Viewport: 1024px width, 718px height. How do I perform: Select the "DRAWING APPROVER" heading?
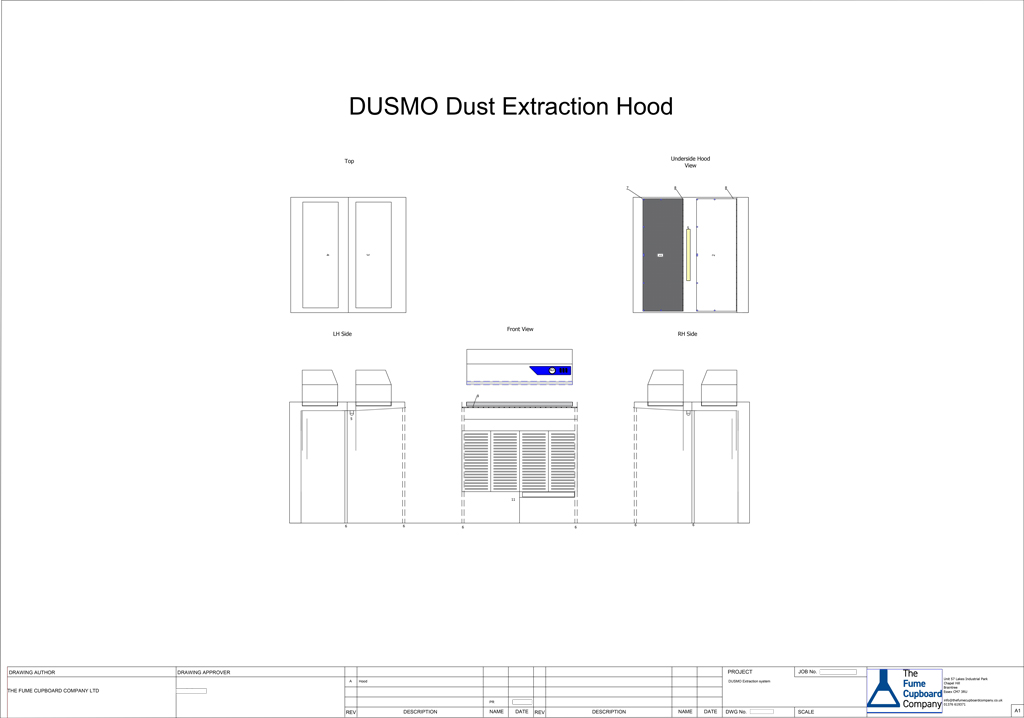coord(204,672)
